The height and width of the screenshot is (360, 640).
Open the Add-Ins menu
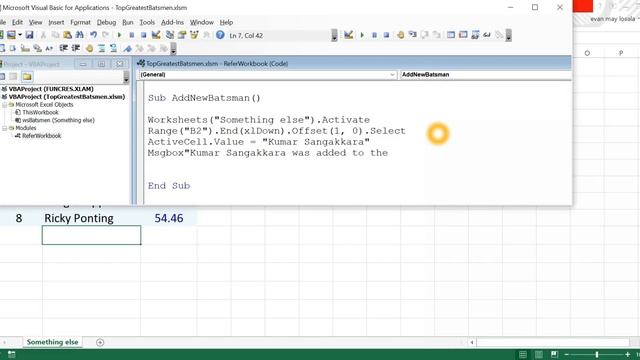[172, 22]
